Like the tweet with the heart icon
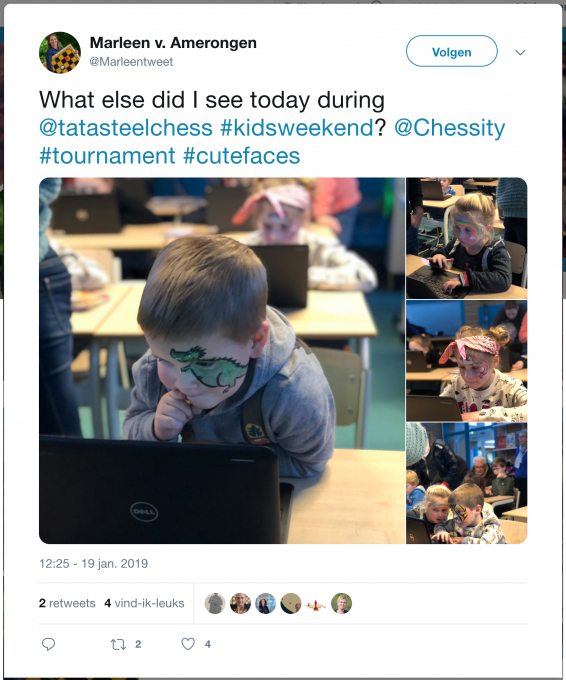This screenshot has height=680, width=566. 188,644
